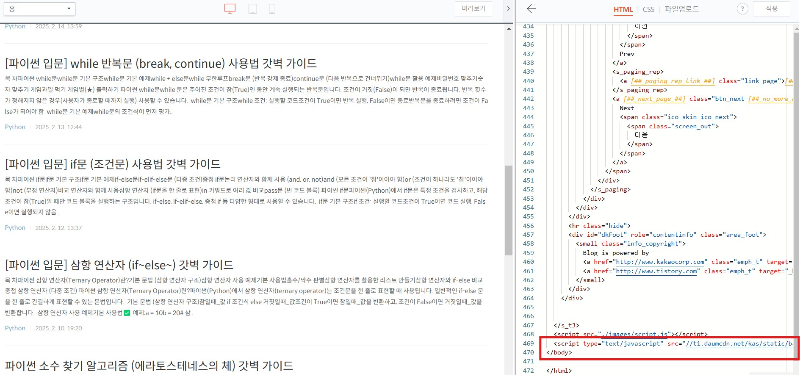Open the while 반복문 (break, continue) post
The image size is (800, 375).
click(x=161, y=63)
